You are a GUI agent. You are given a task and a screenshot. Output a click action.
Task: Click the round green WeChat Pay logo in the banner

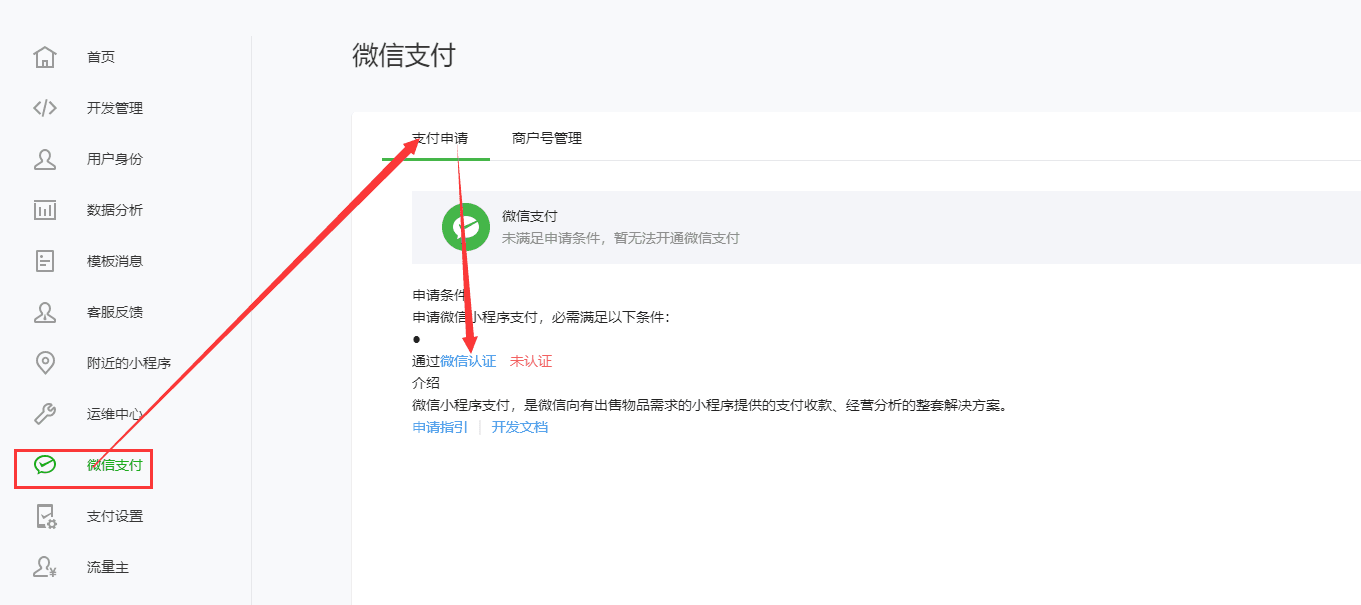click(466, 227)
